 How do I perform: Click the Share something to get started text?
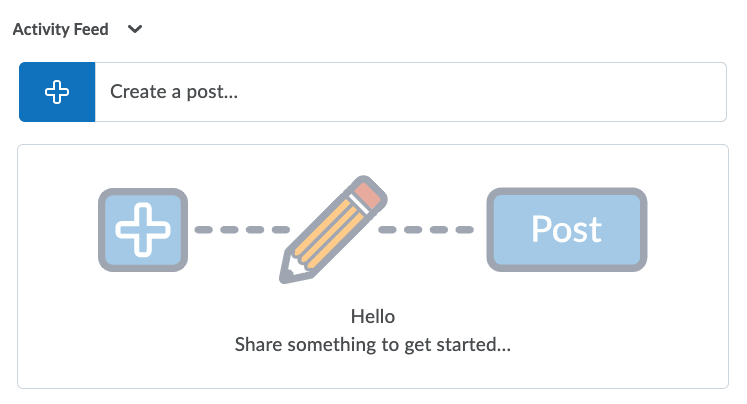tap(373, 345)
